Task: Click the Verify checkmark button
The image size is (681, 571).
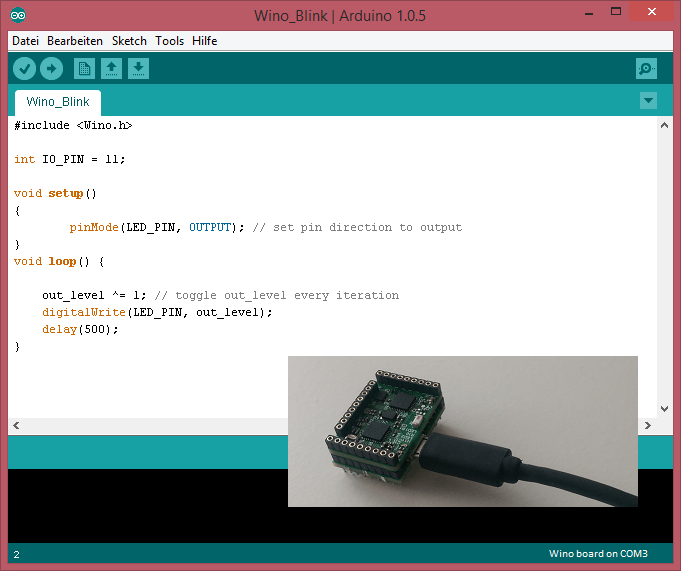Action: click(x=24, y=69)
